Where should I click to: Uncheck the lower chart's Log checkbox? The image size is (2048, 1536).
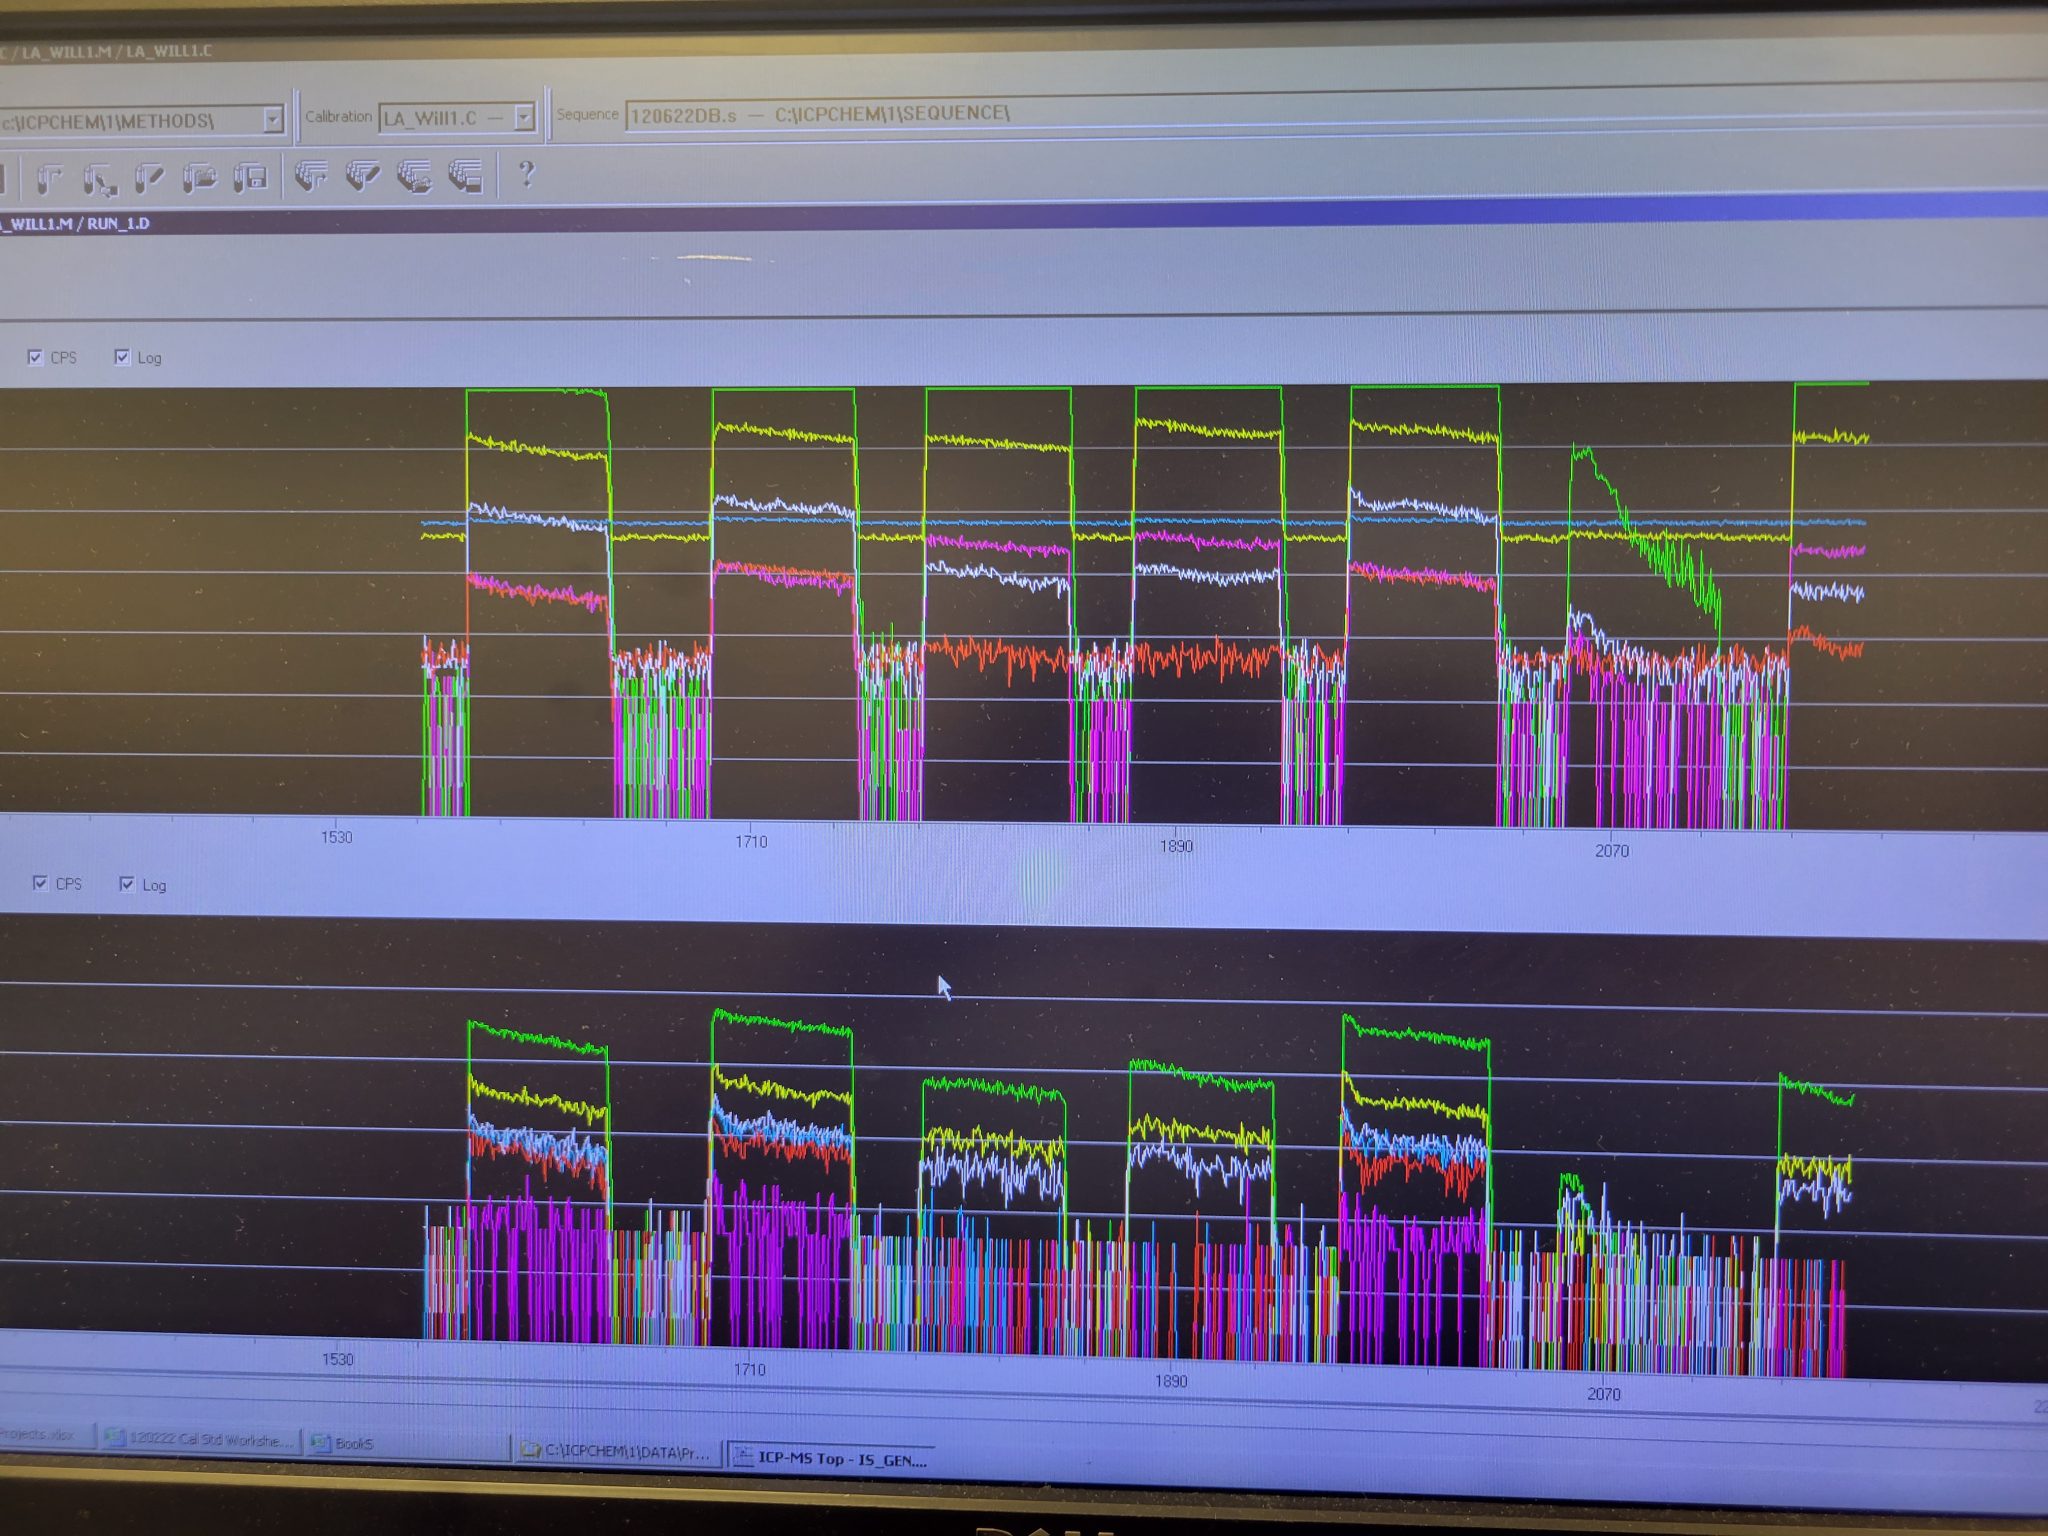pos(127,884)
